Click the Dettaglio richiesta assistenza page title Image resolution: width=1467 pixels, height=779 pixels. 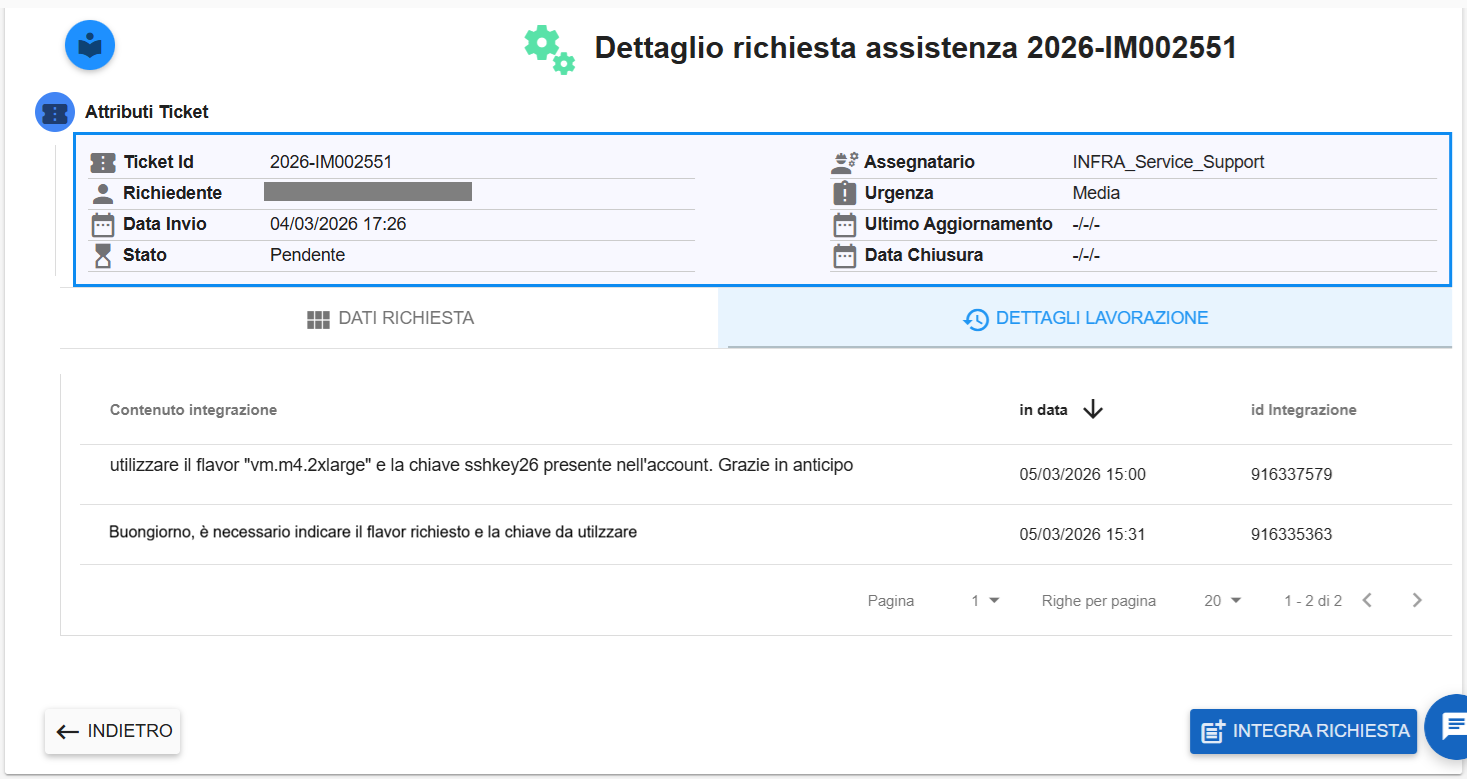916,48
